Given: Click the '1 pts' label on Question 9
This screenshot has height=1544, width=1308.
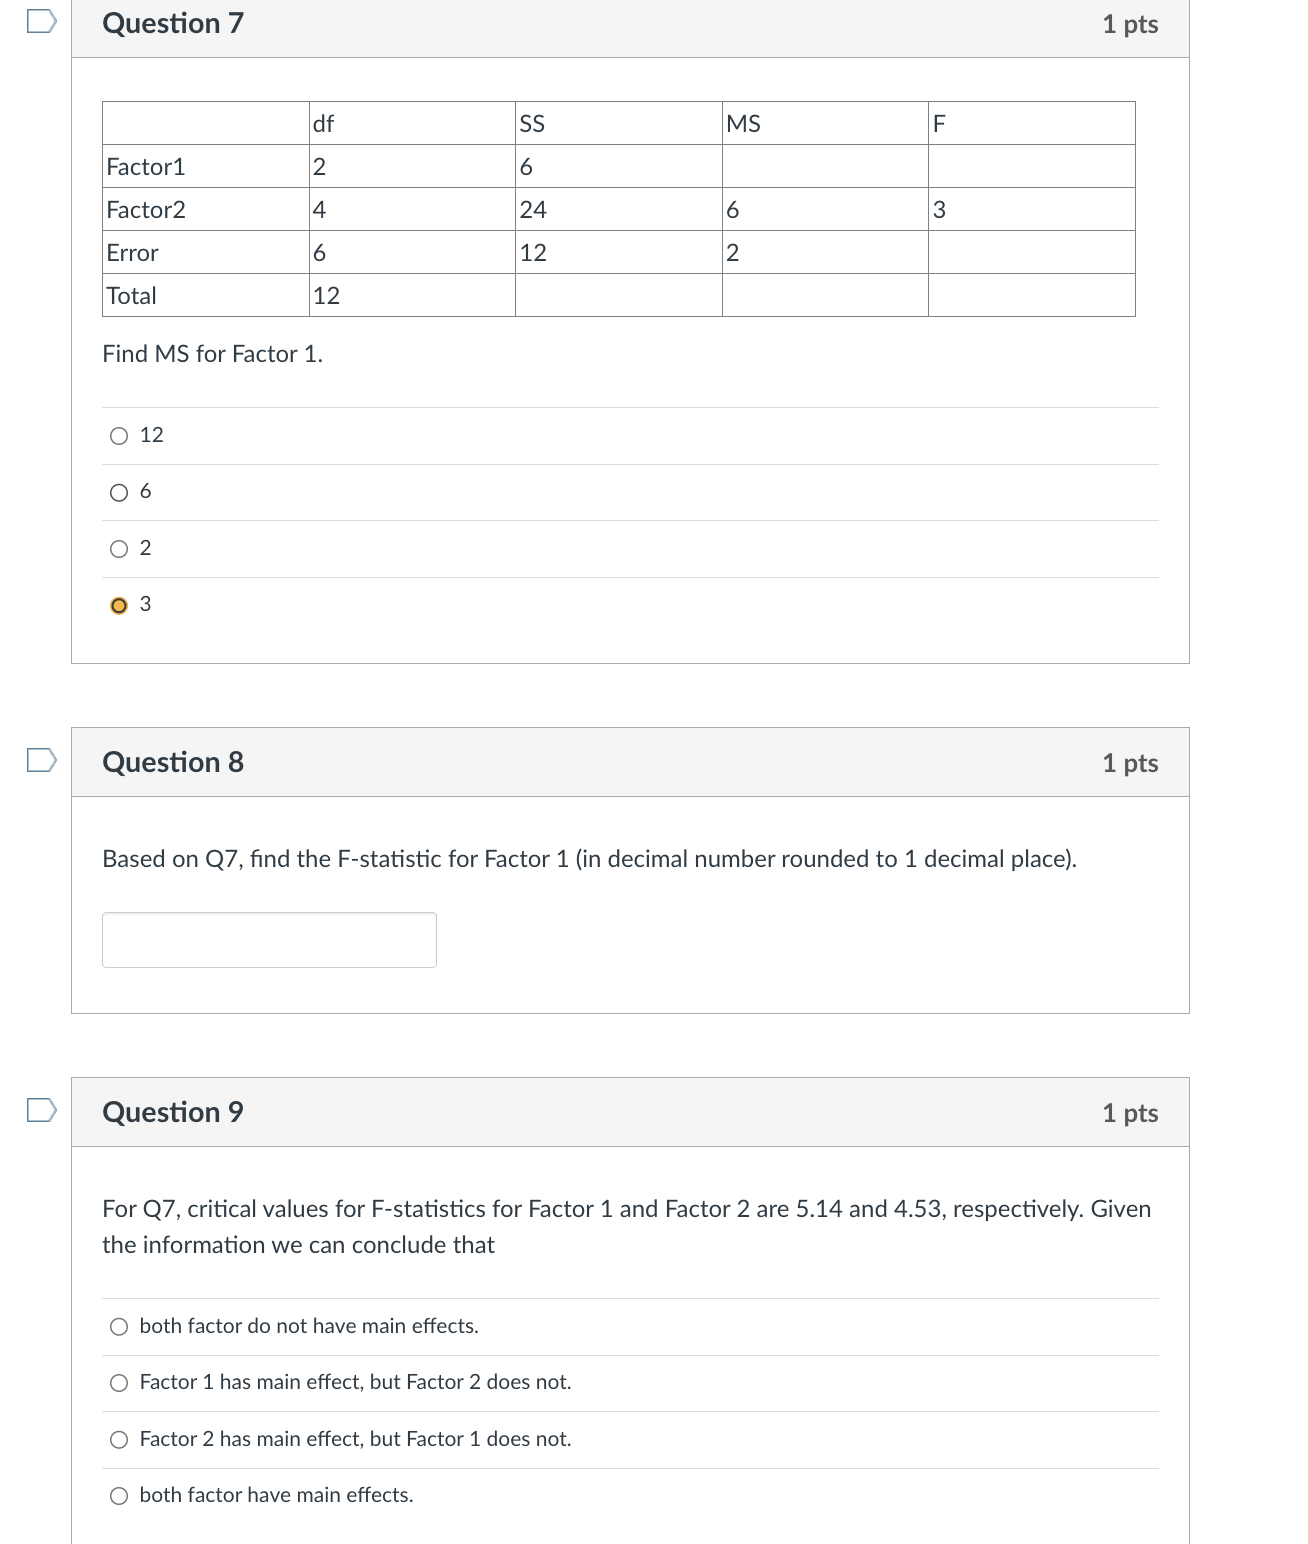Looking at the screenshot, I should [x=1131, y=1111].
